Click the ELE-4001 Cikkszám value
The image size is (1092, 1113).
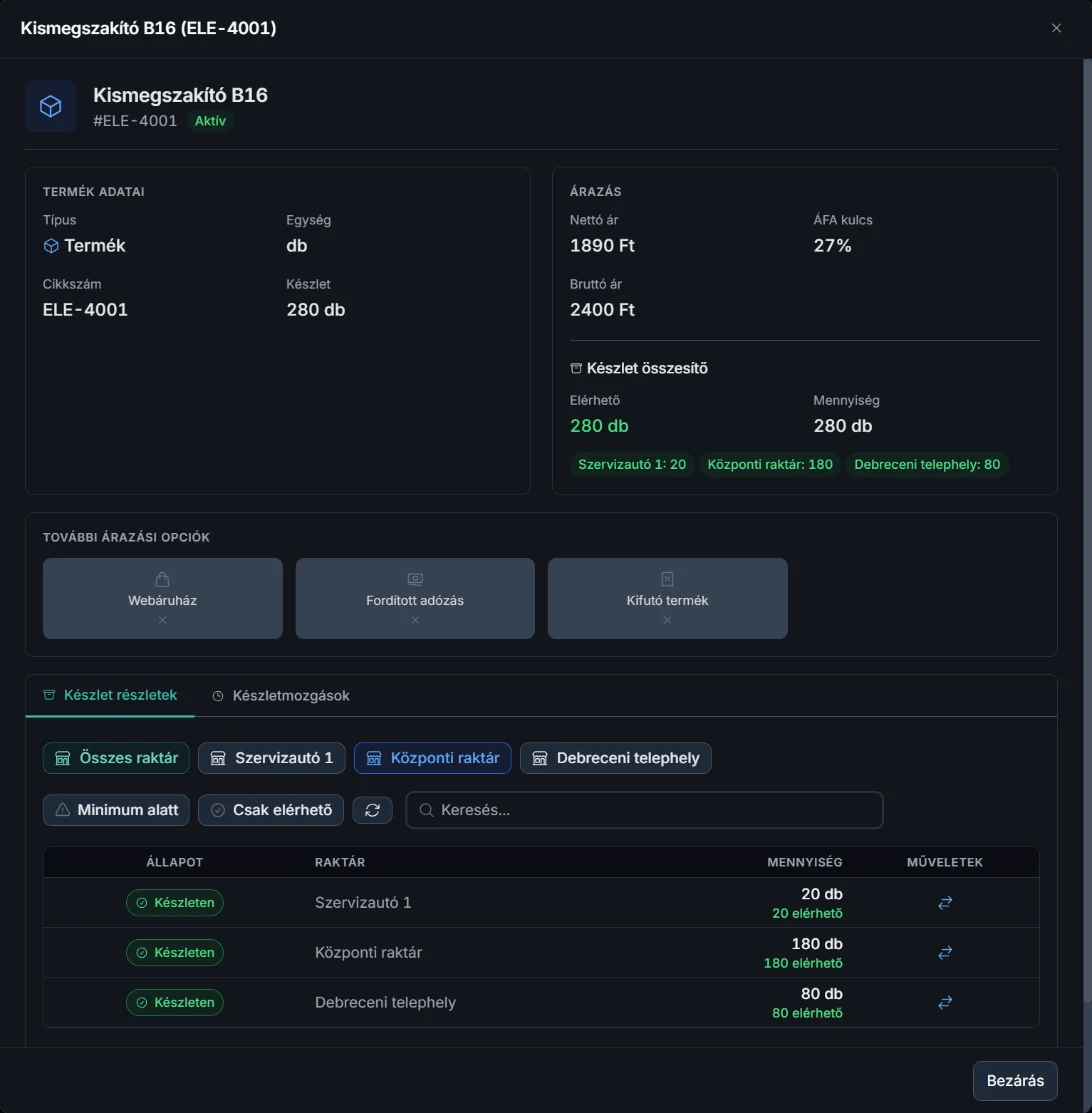[85, 309]
